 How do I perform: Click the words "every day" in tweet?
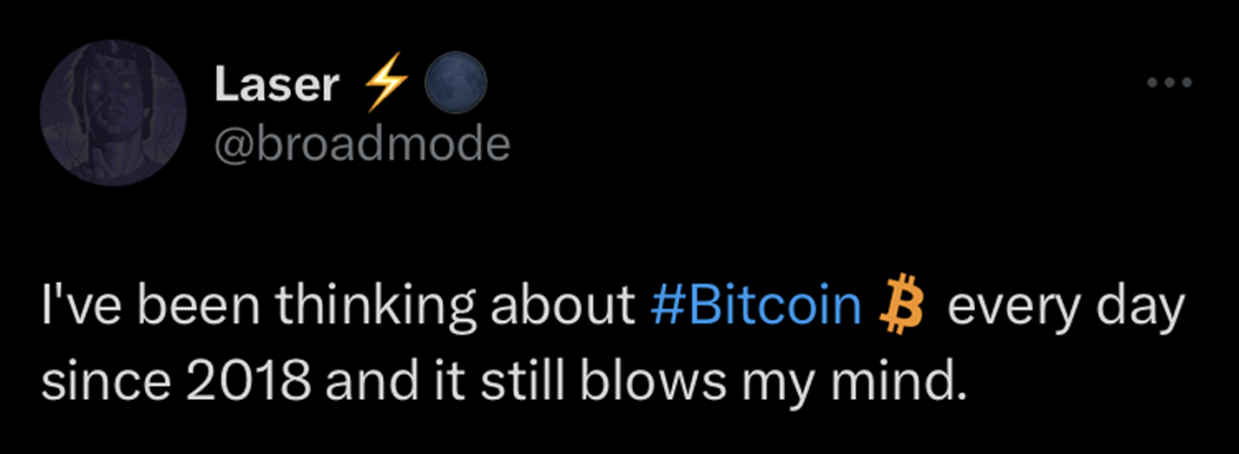point(1064,308)
